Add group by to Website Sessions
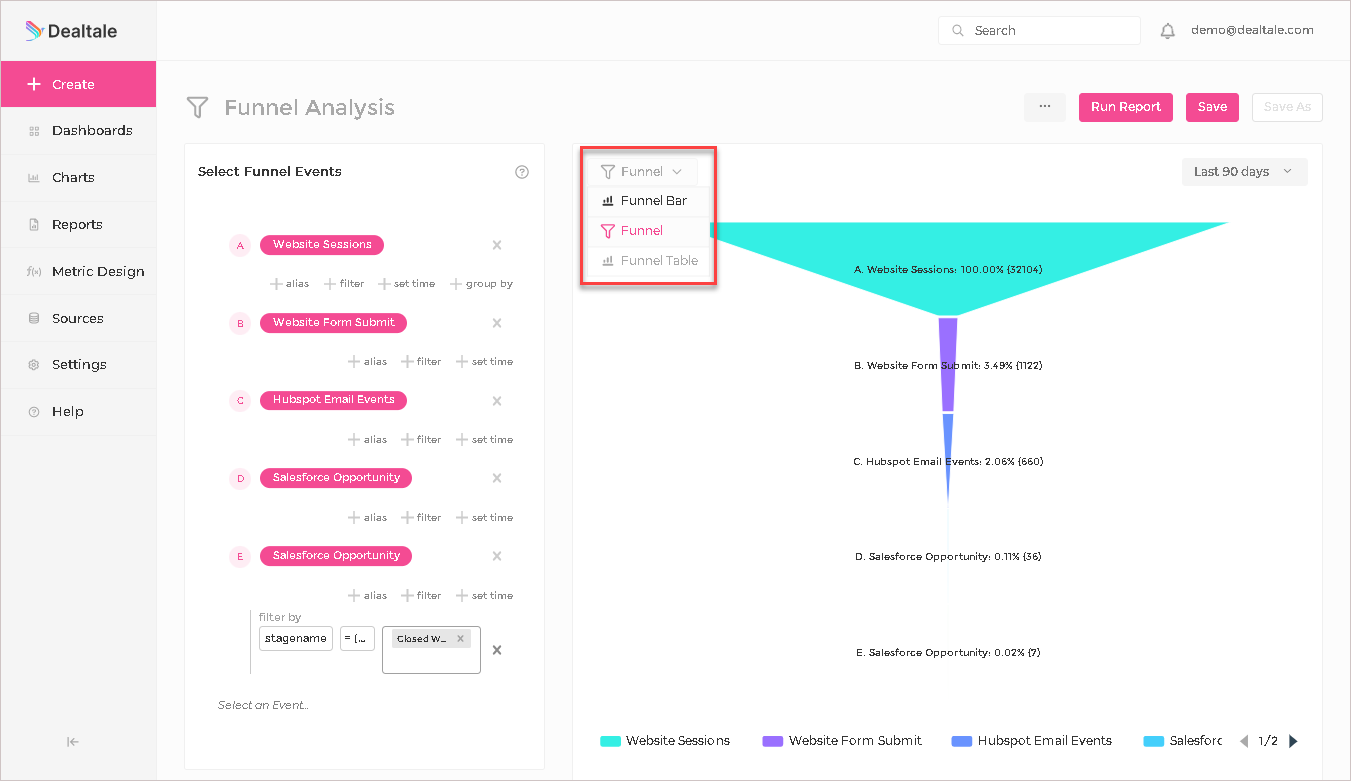Viewport: 1351px width, 781px height. click(482, 284)
